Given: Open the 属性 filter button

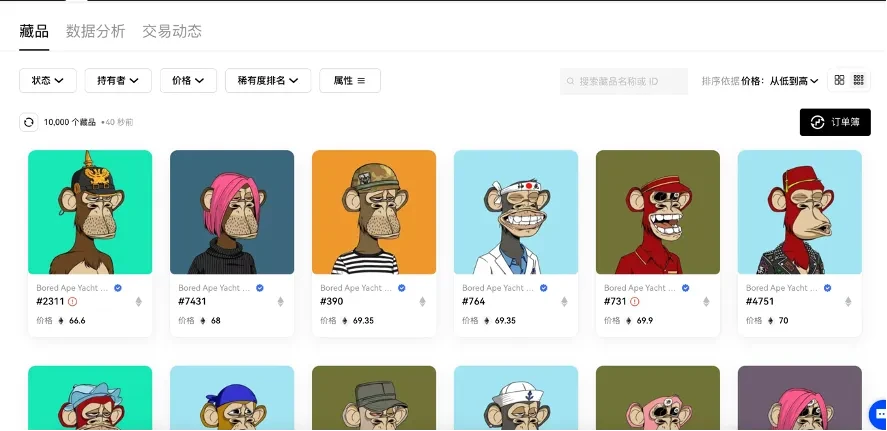Looking at the screenshot, I should click(350, 80).
